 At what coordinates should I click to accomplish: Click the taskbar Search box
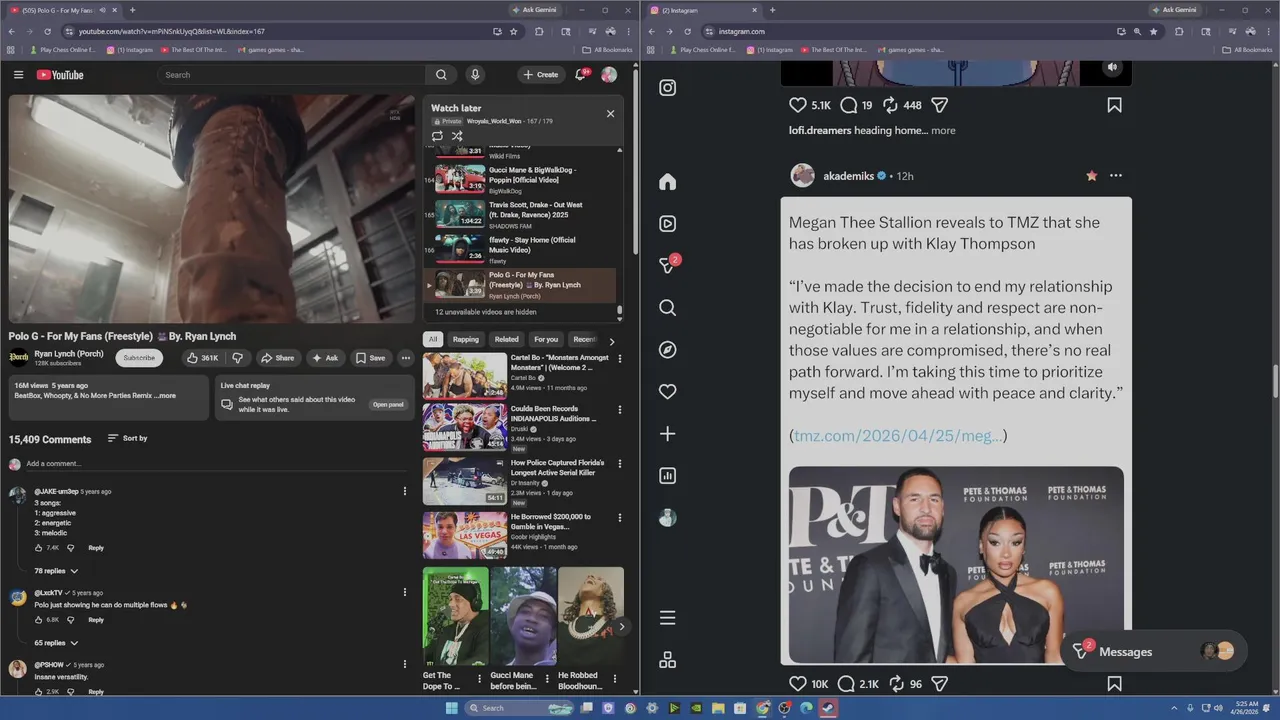click(x=520, y=708)
